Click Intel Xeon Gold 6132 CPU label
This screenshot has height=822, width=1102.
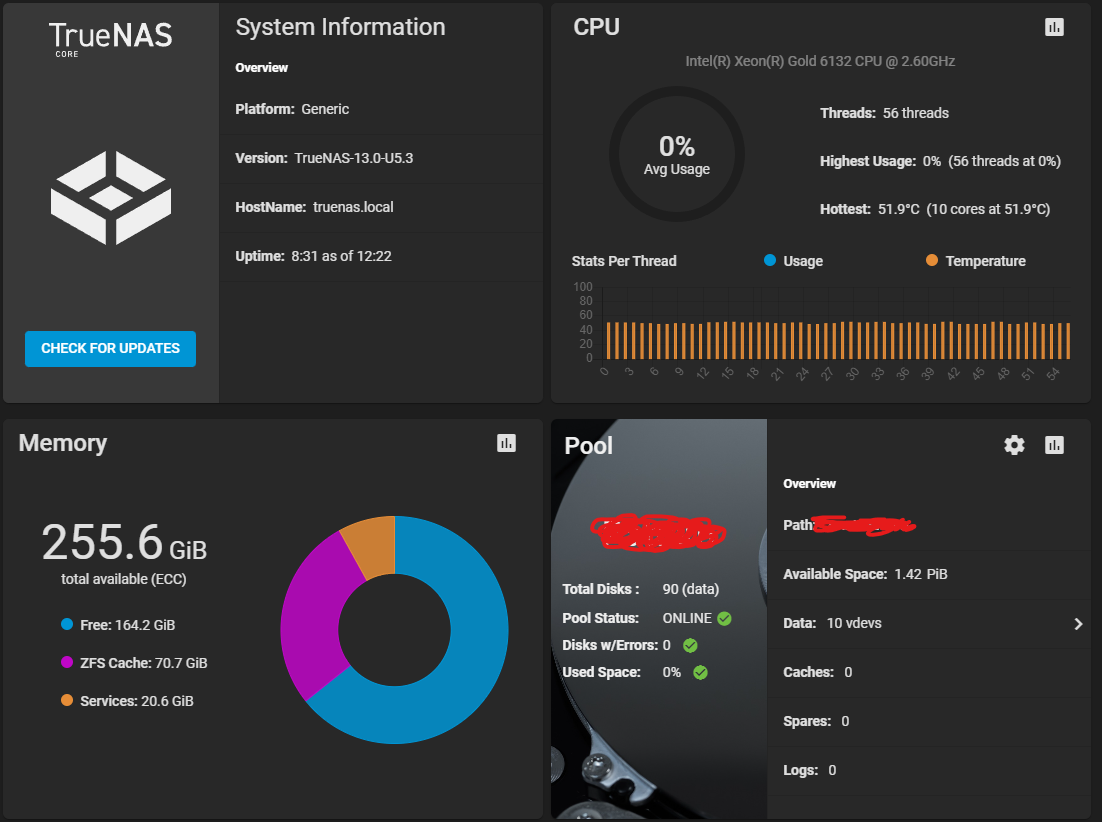point(820,61)
